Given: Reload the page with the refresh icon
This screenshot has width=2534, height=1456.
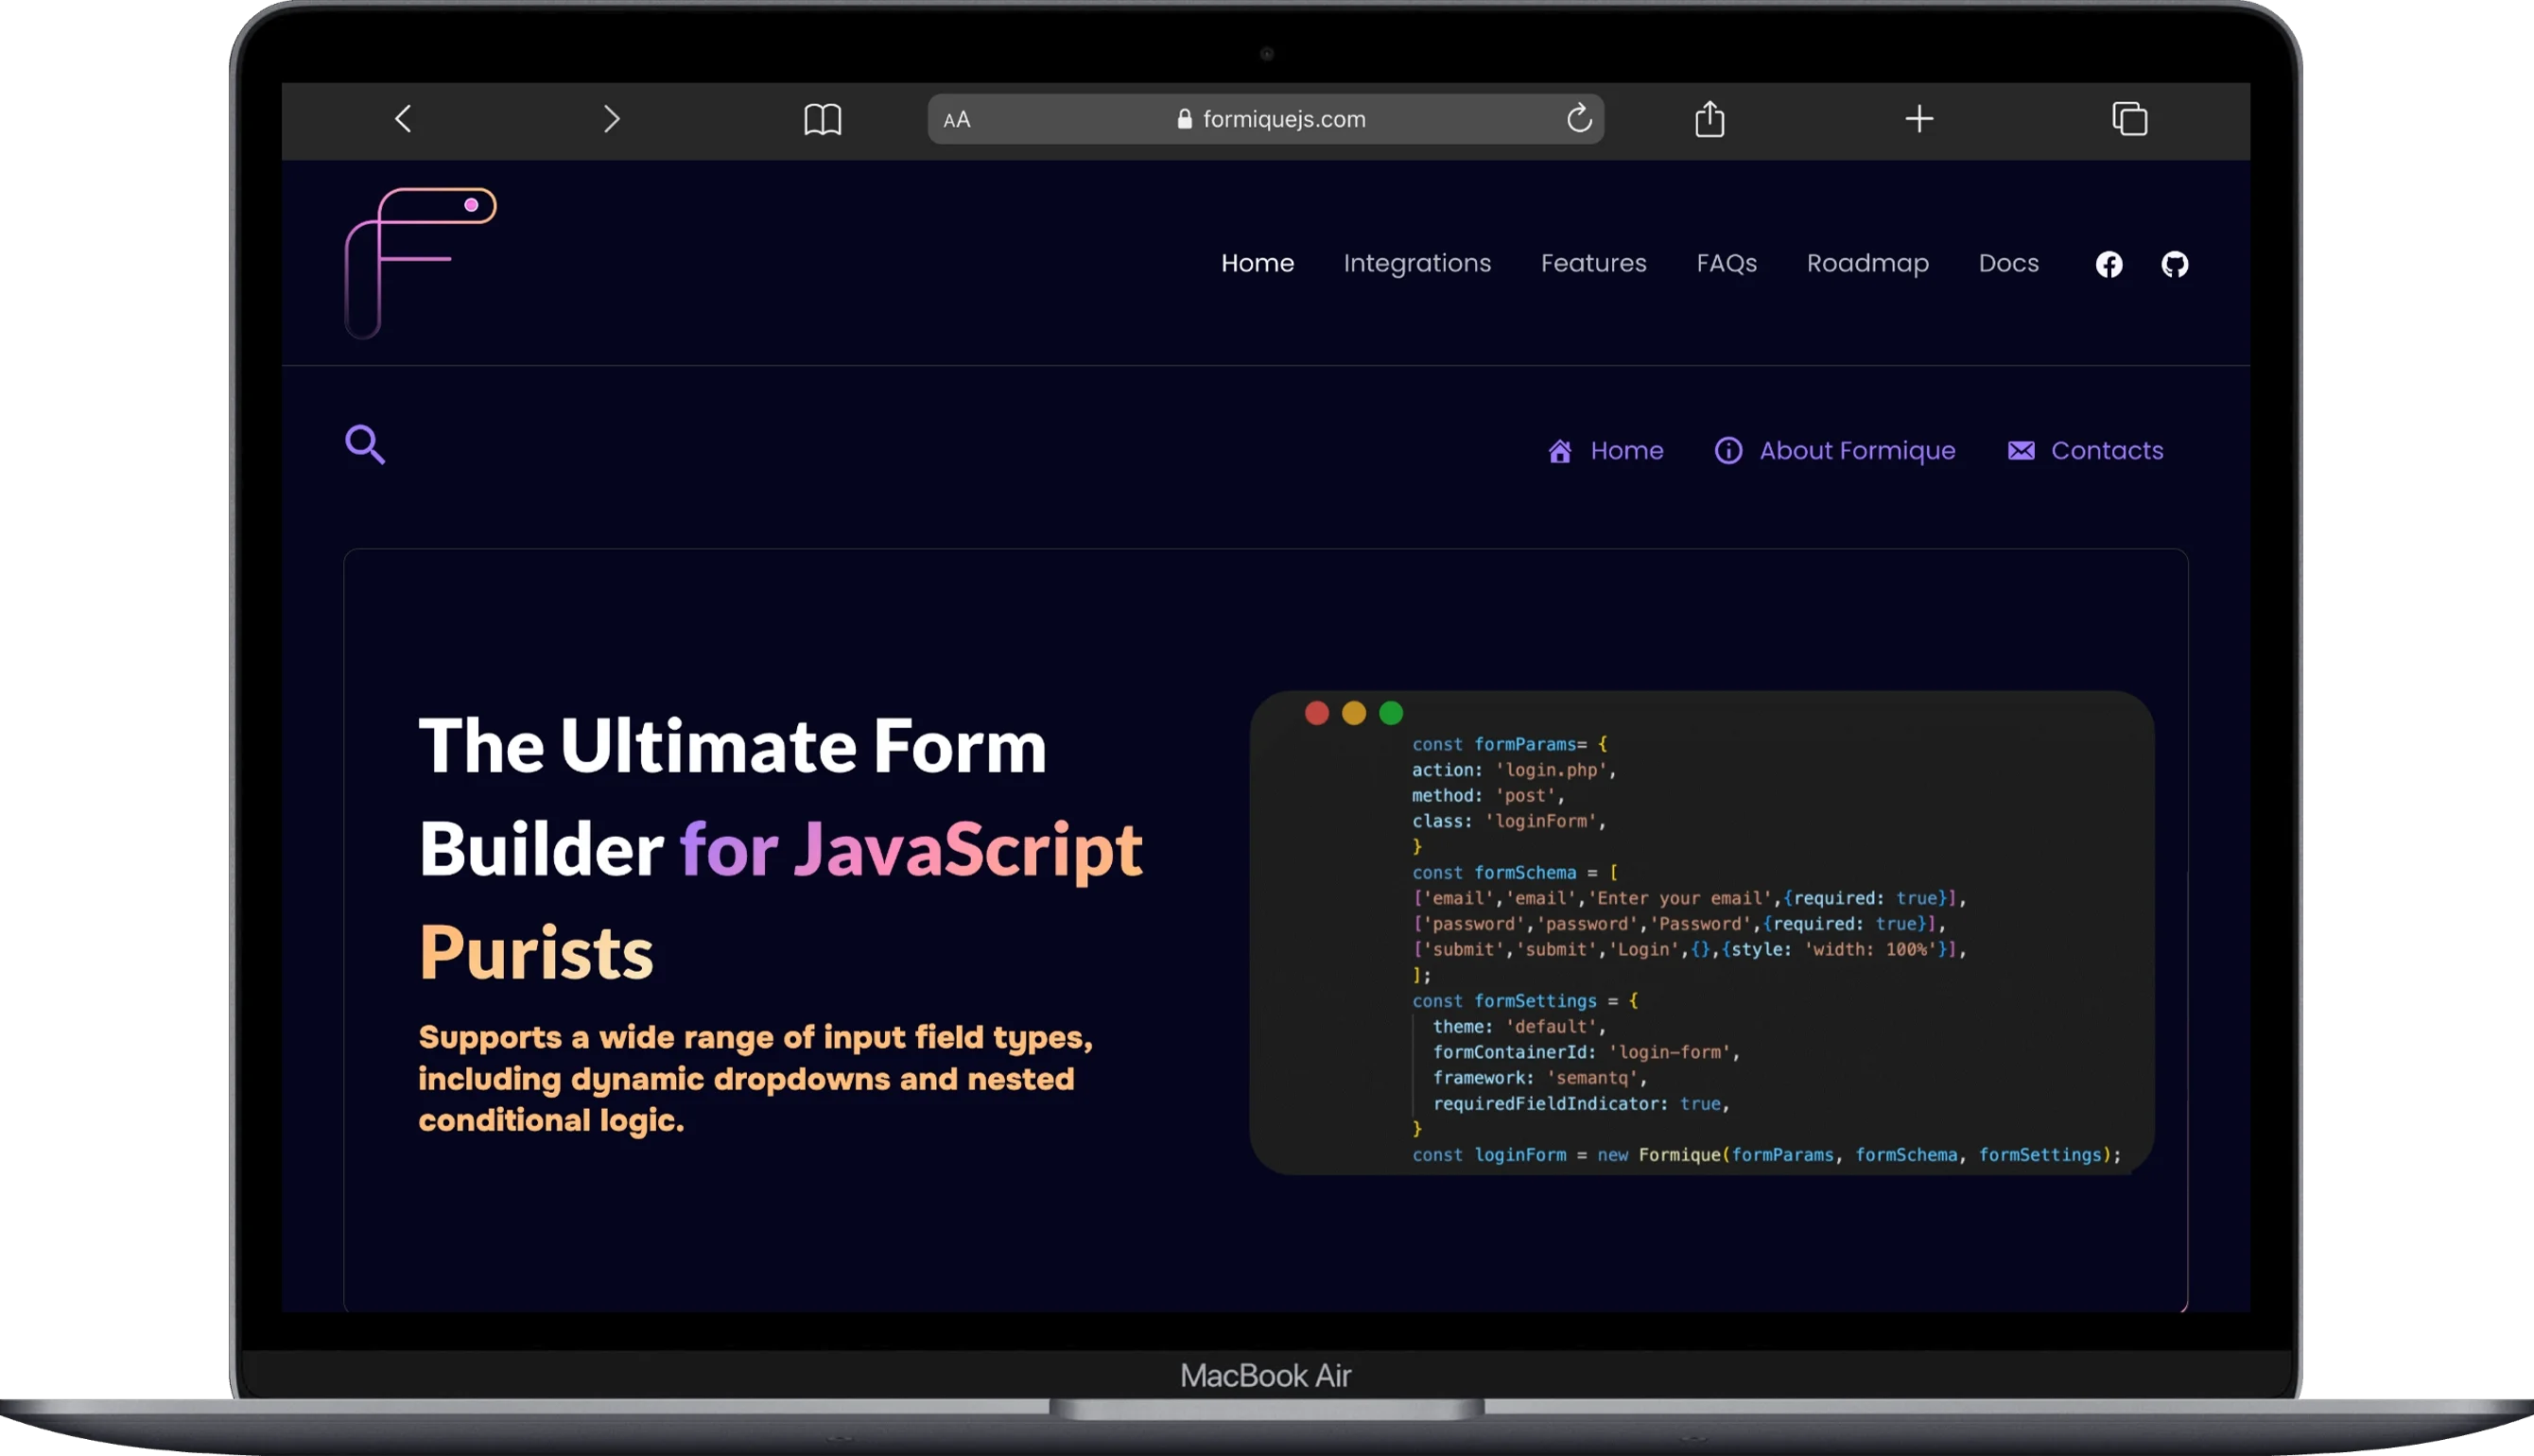Looking at the screenshot, I should coord(1579,118).
